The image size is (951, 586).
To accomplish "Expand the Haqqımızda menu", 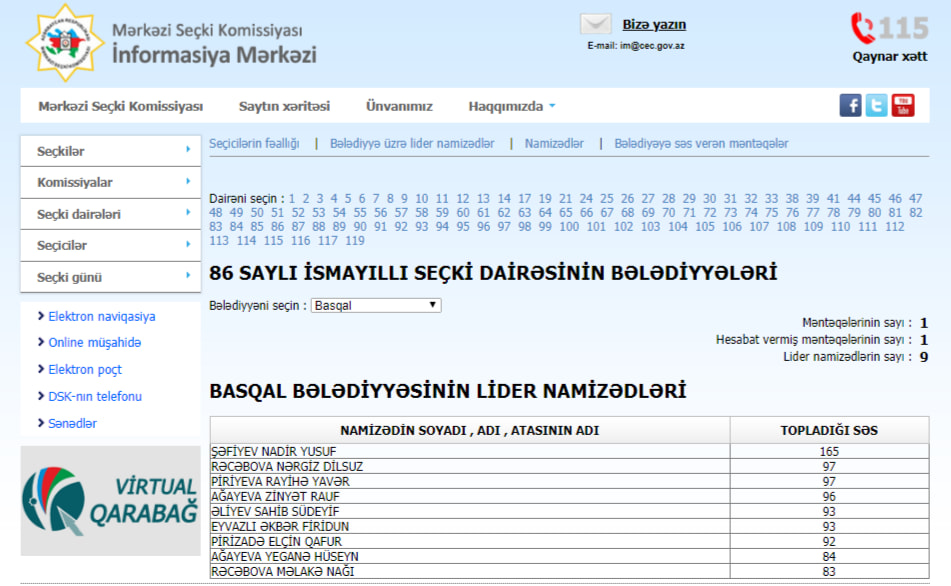I will 511,106.
